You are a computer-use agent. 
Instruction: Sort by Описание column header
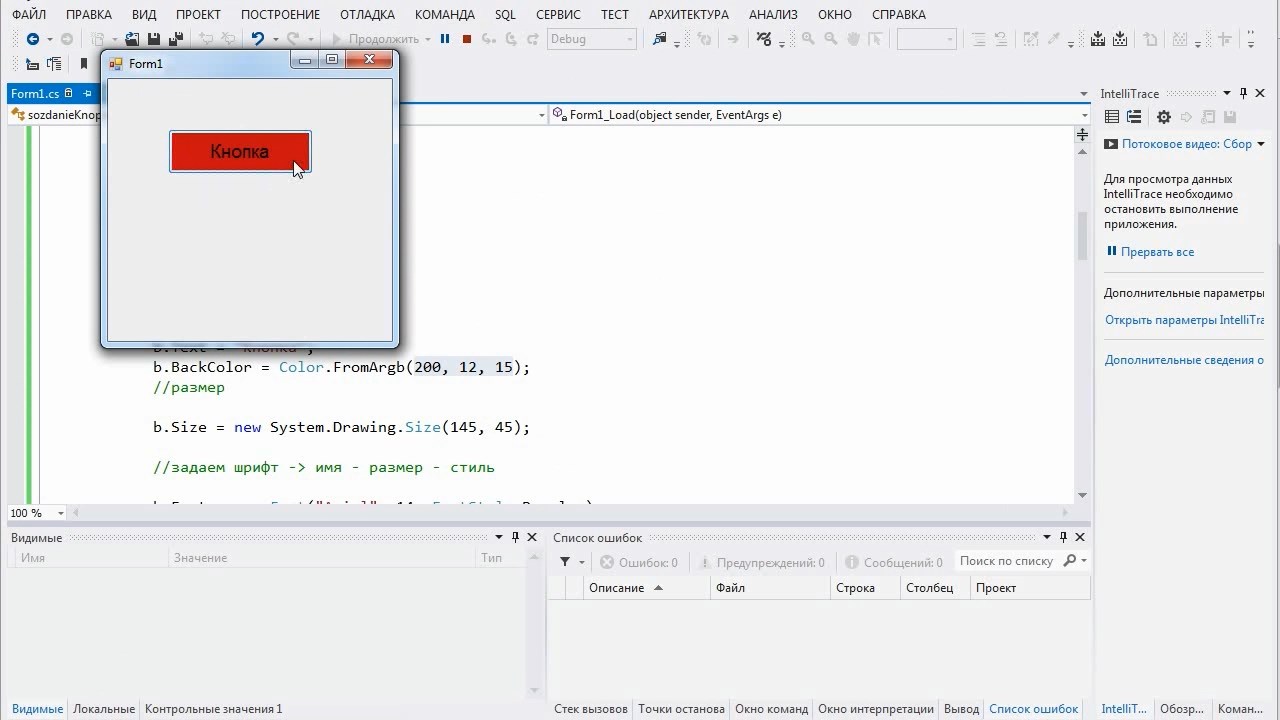(x=647, y=588)
